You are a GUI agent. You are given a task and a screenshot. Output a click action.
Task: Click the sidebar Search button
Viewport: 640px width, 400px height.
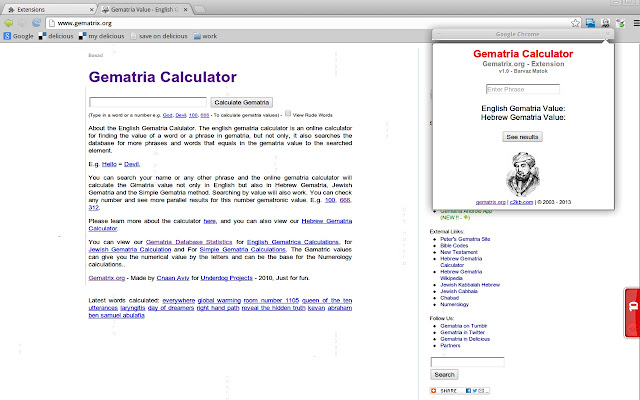click(444, 375)
